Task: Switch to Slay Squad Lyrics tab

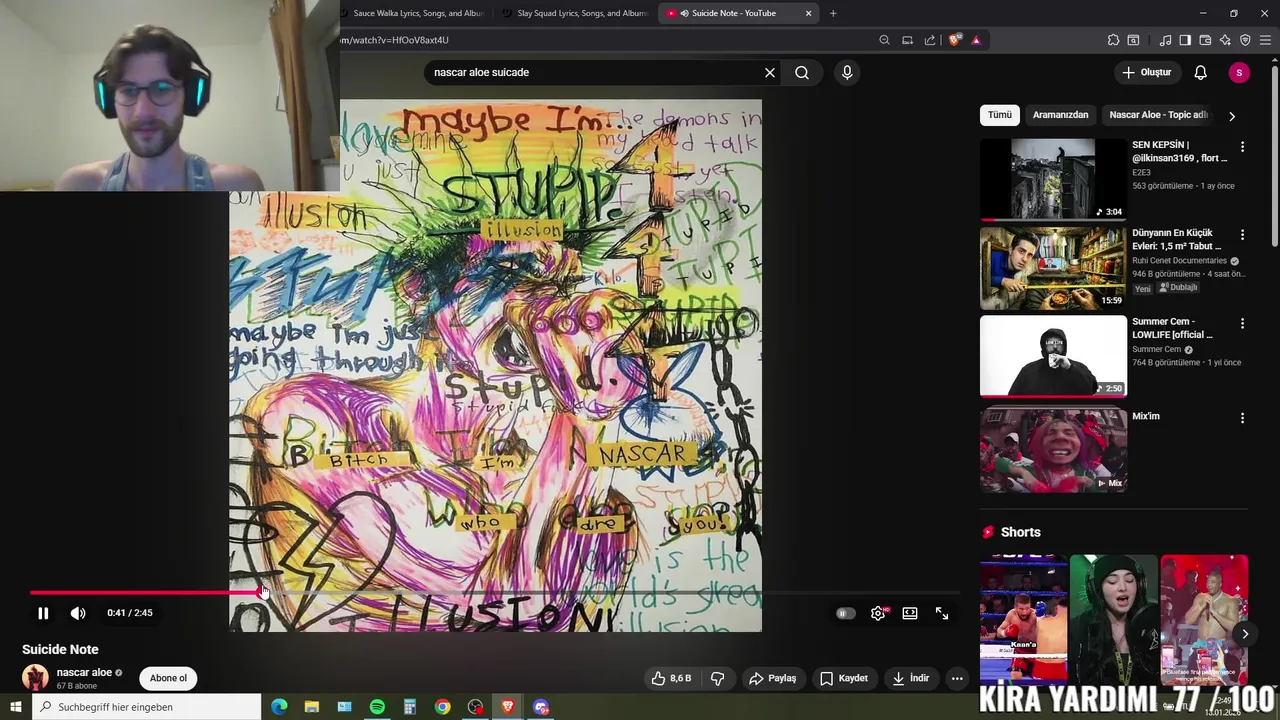Action: (x=575, y=13)
